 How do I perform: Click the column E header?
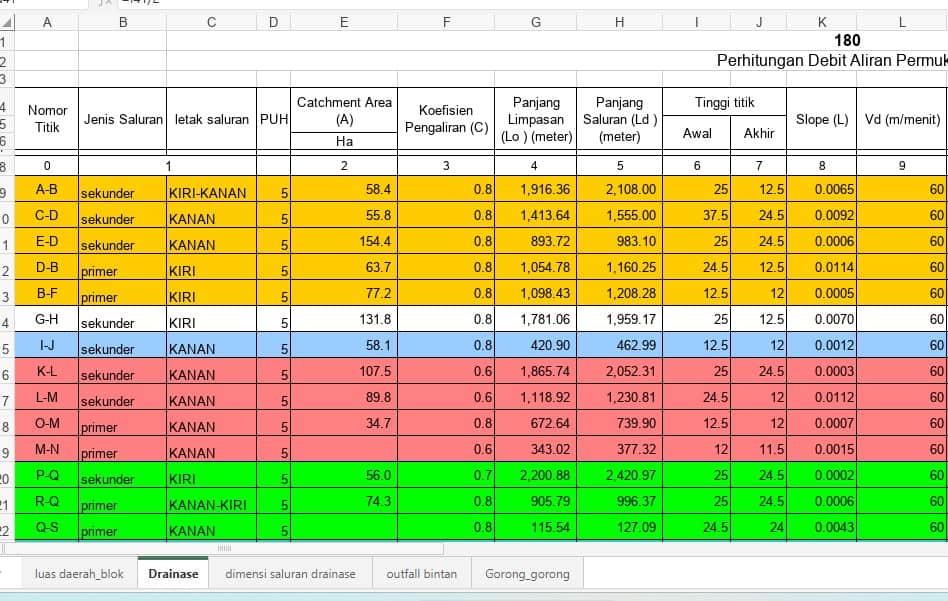point(344,22)
